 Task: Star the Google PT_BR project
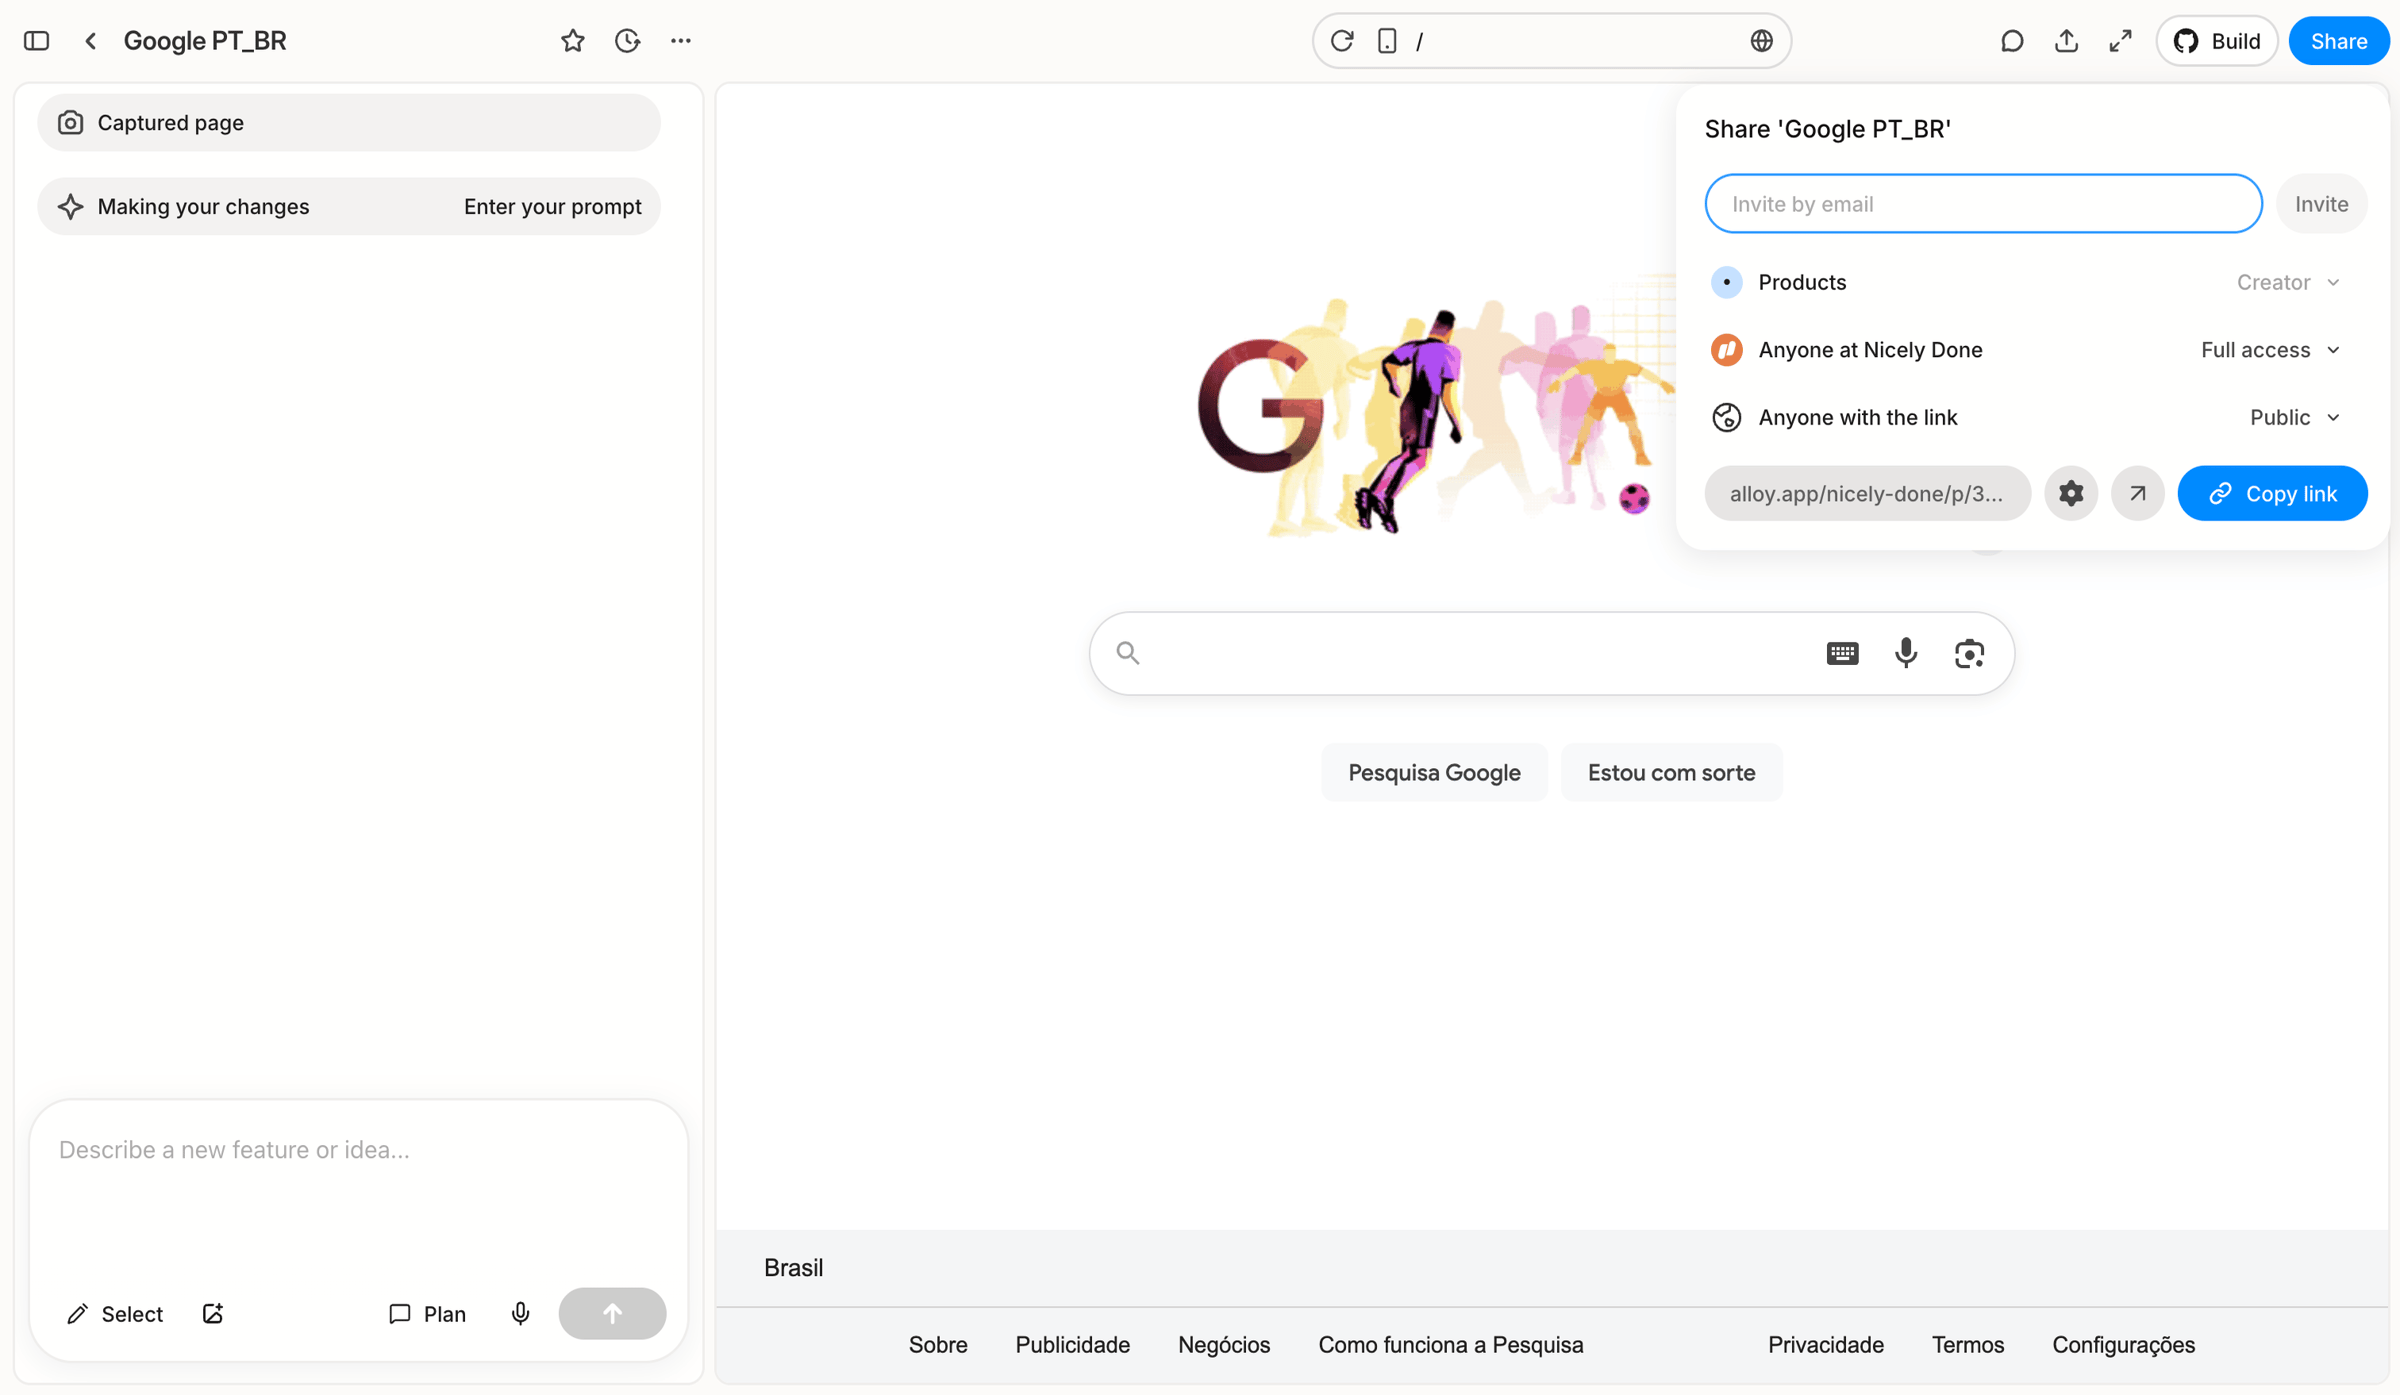click(572, 41)
